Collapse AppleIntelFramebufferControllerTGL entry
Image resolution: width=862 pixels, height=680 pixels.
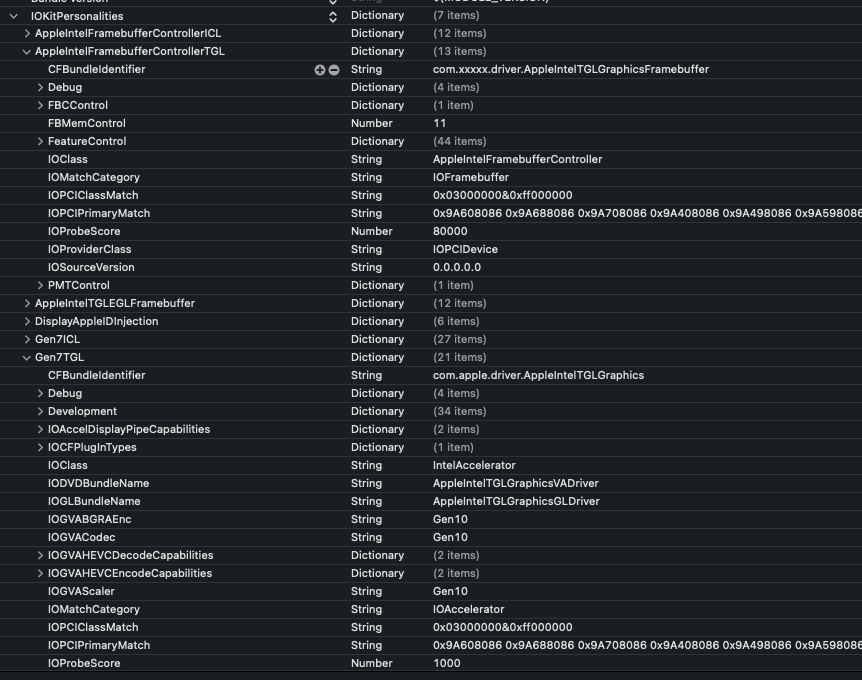pos(26,52)
